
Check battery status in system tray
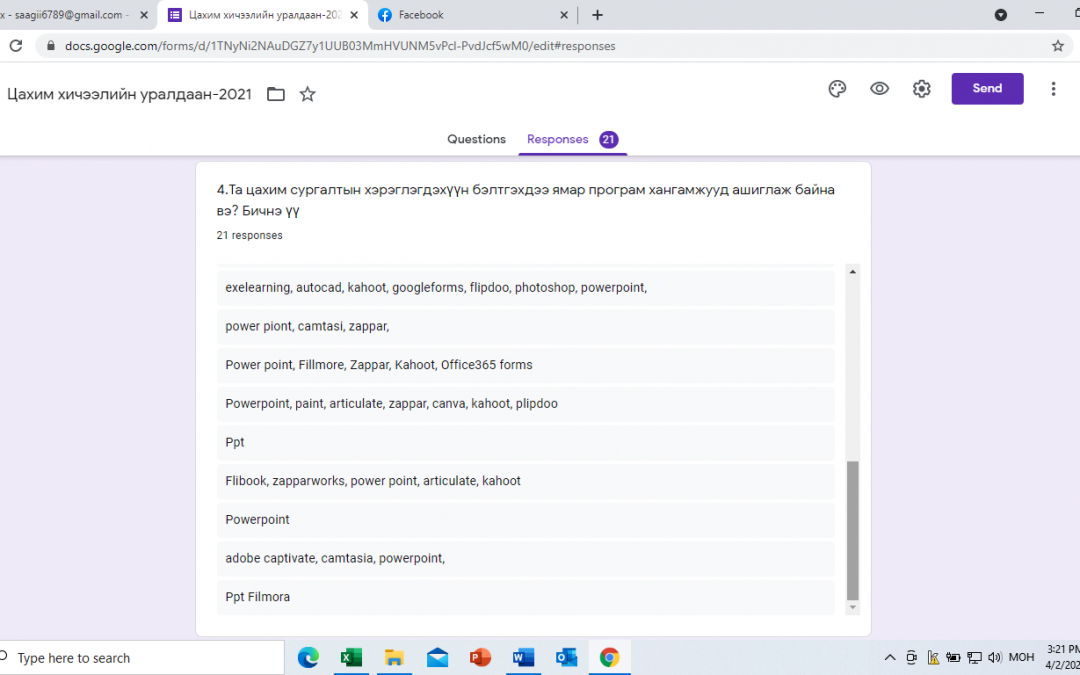[953, 658]
